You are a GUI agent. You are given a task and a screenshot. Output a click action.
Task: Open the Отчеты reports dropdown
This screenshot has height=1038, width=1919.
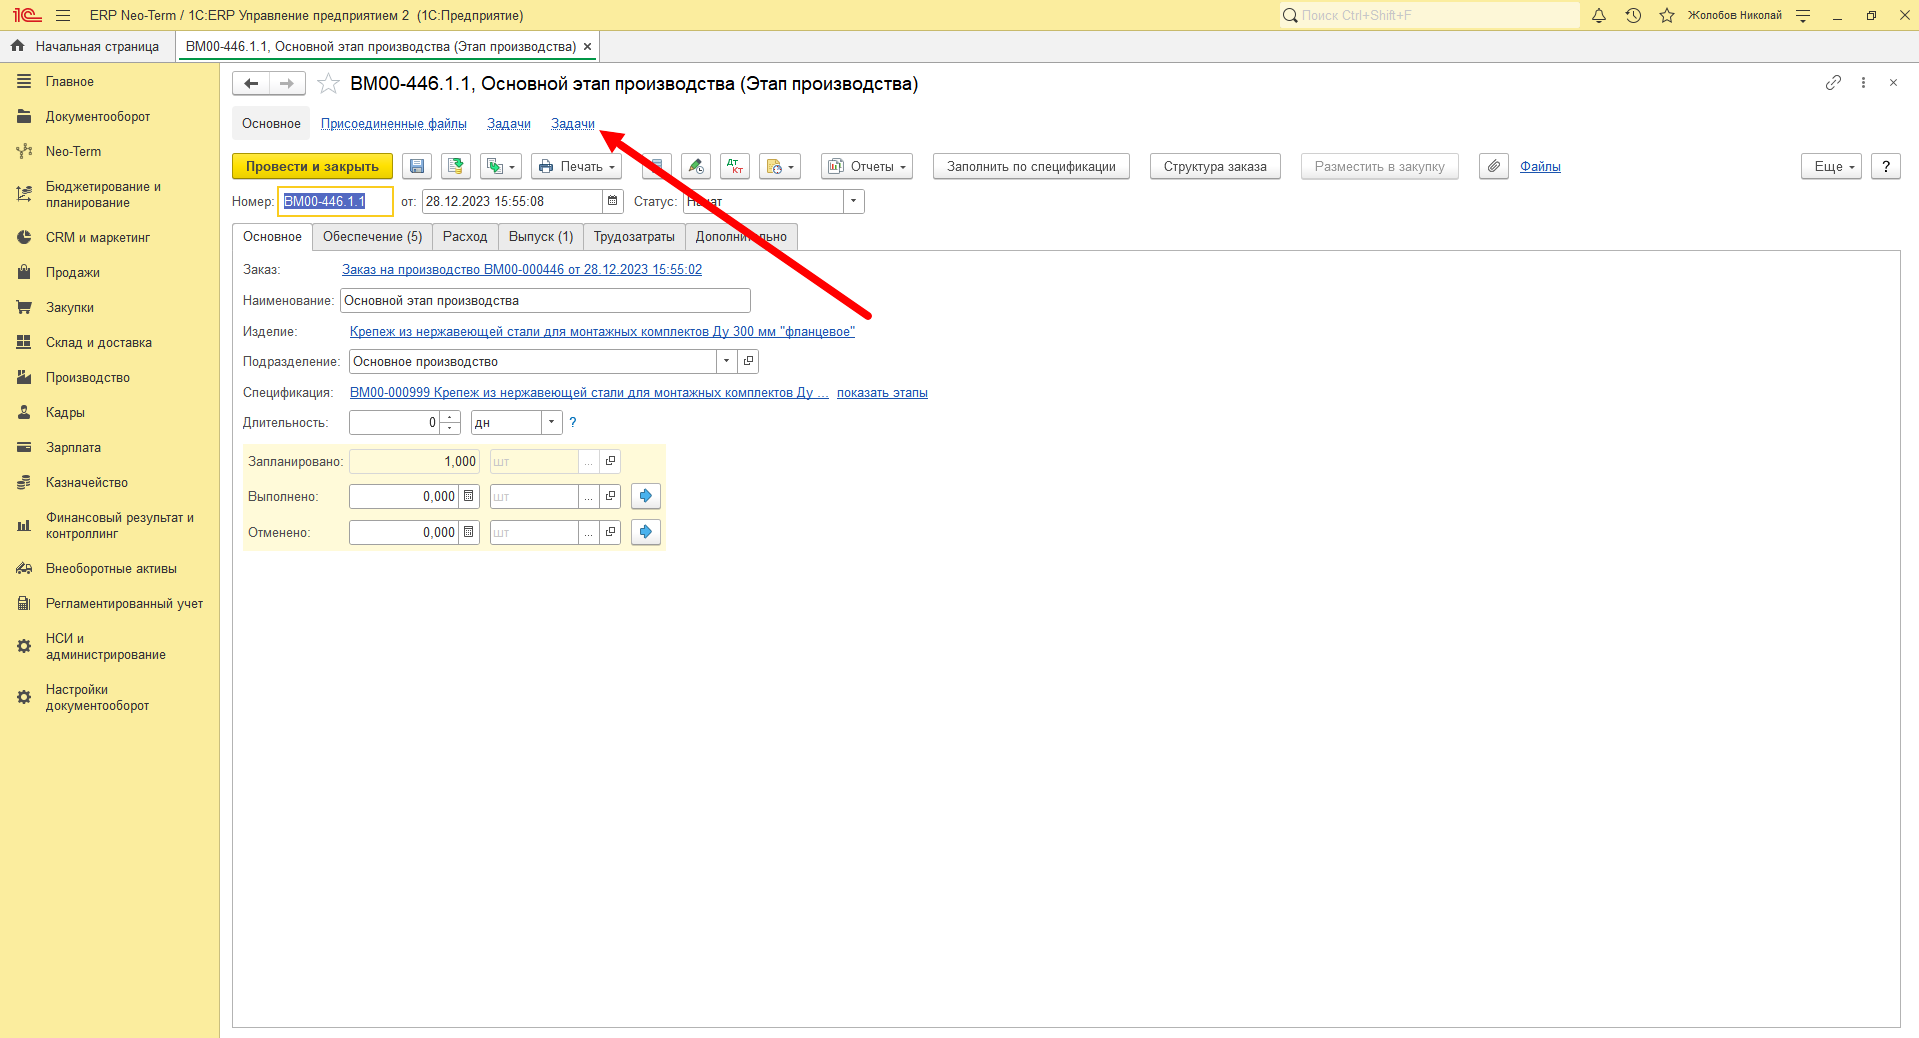tap(867, 167)
